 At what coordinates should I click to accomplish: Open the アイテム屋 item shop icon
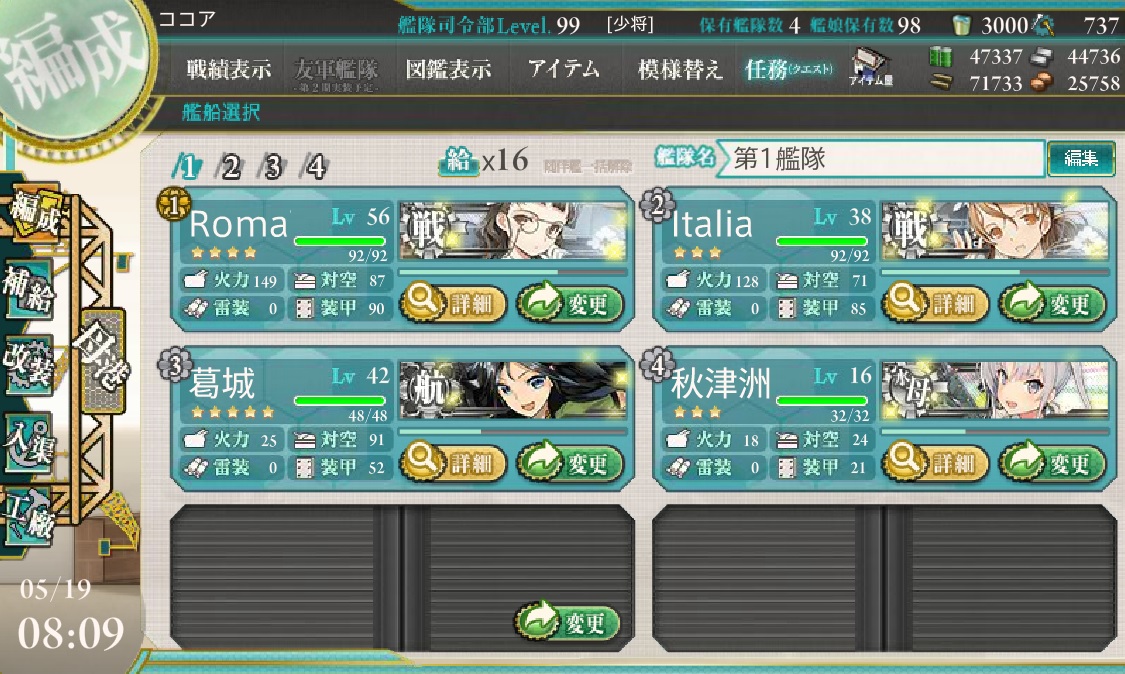click(870, 67)
